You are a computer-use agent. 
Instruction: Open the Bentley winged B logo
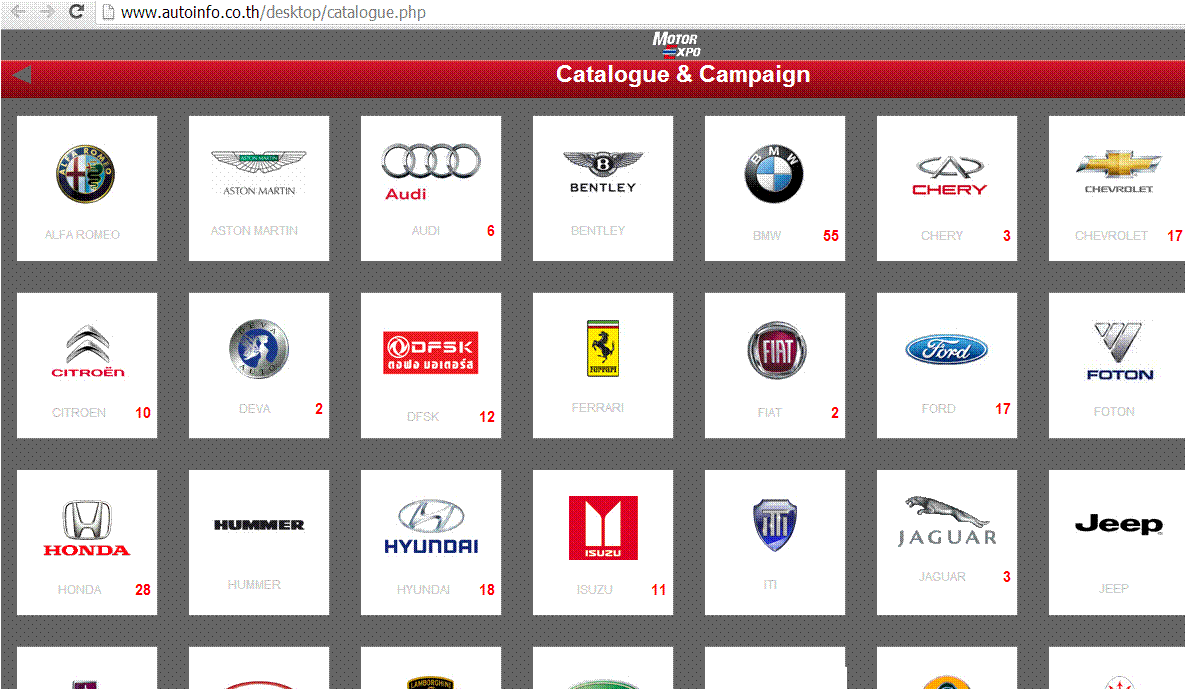(603, 172)
